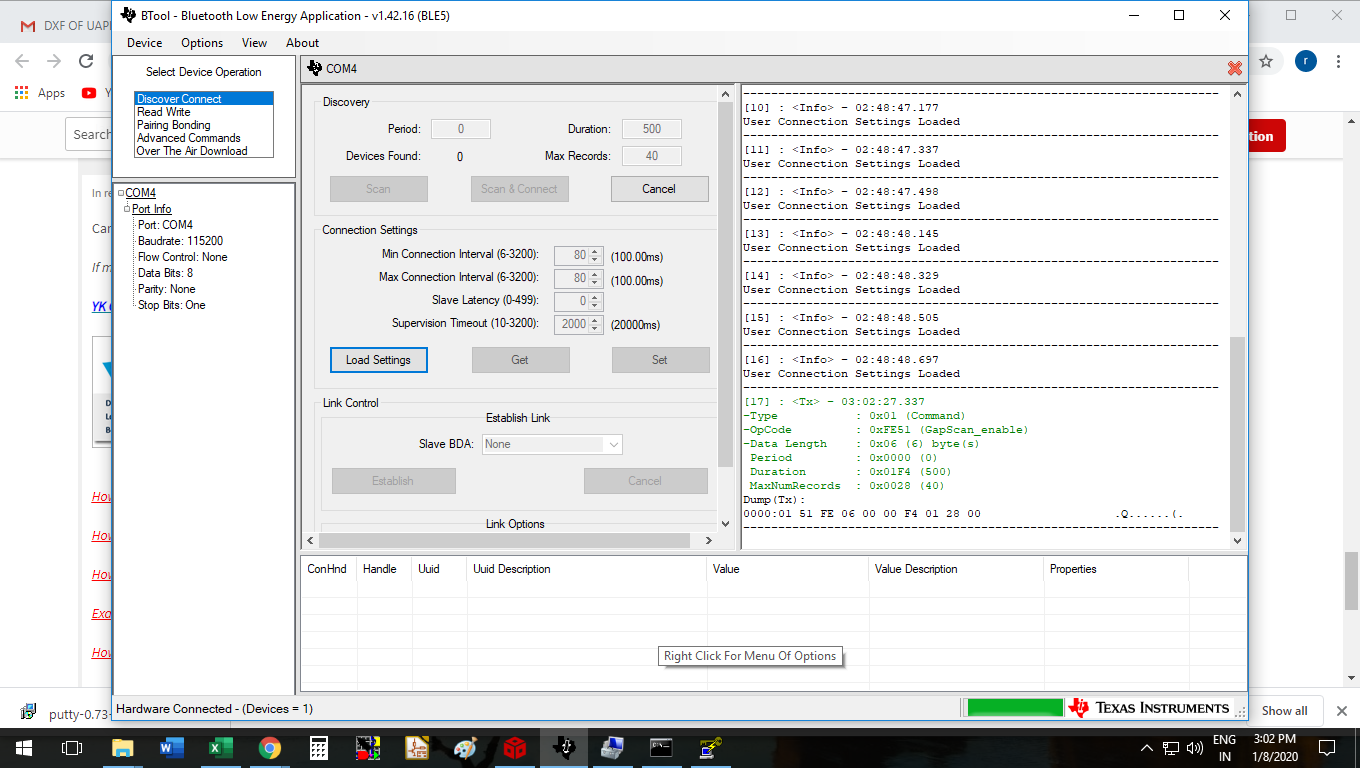Open the View menu
1360x768 pixels.
point(255,43)
